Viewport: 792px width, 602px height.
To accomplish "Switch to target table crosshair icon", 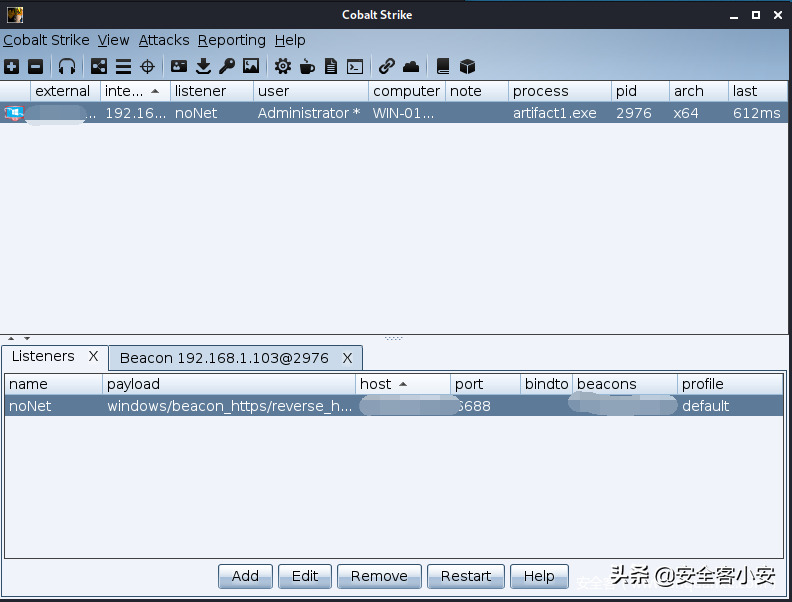I will pyautogui.click(x=147, y=66).
